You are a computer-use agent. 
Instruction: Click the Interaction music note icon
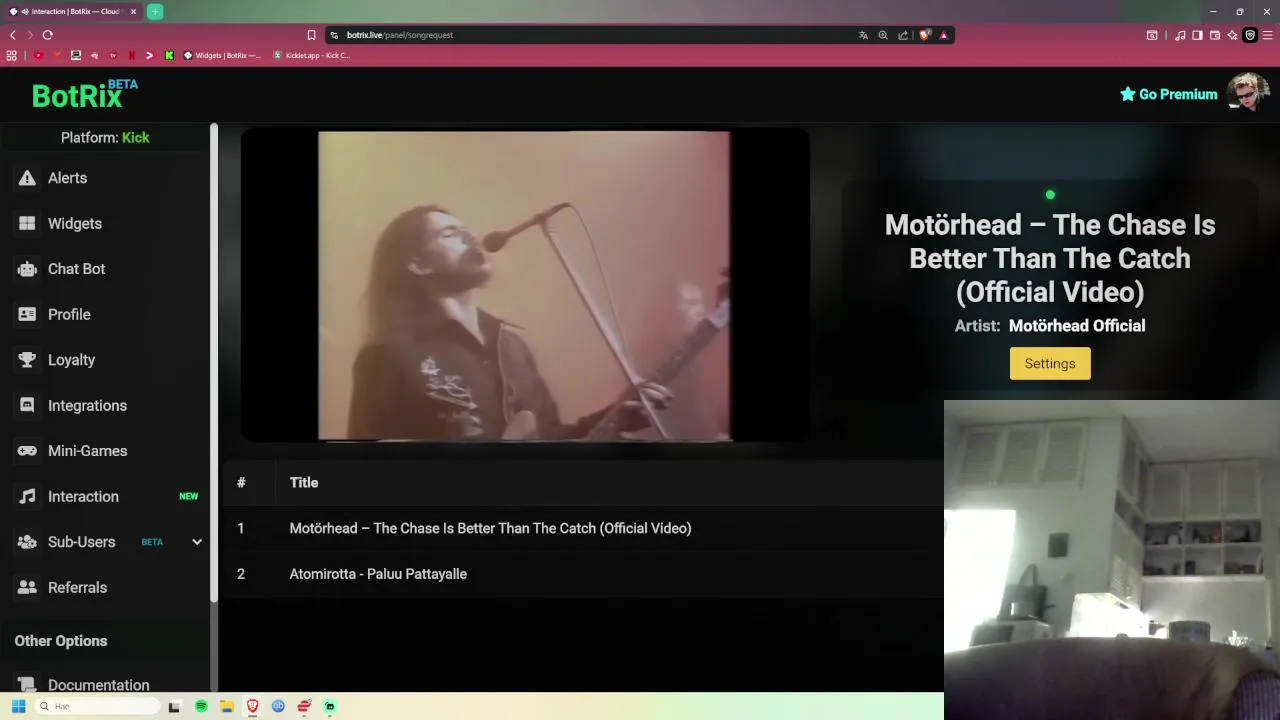pos(27,496)
